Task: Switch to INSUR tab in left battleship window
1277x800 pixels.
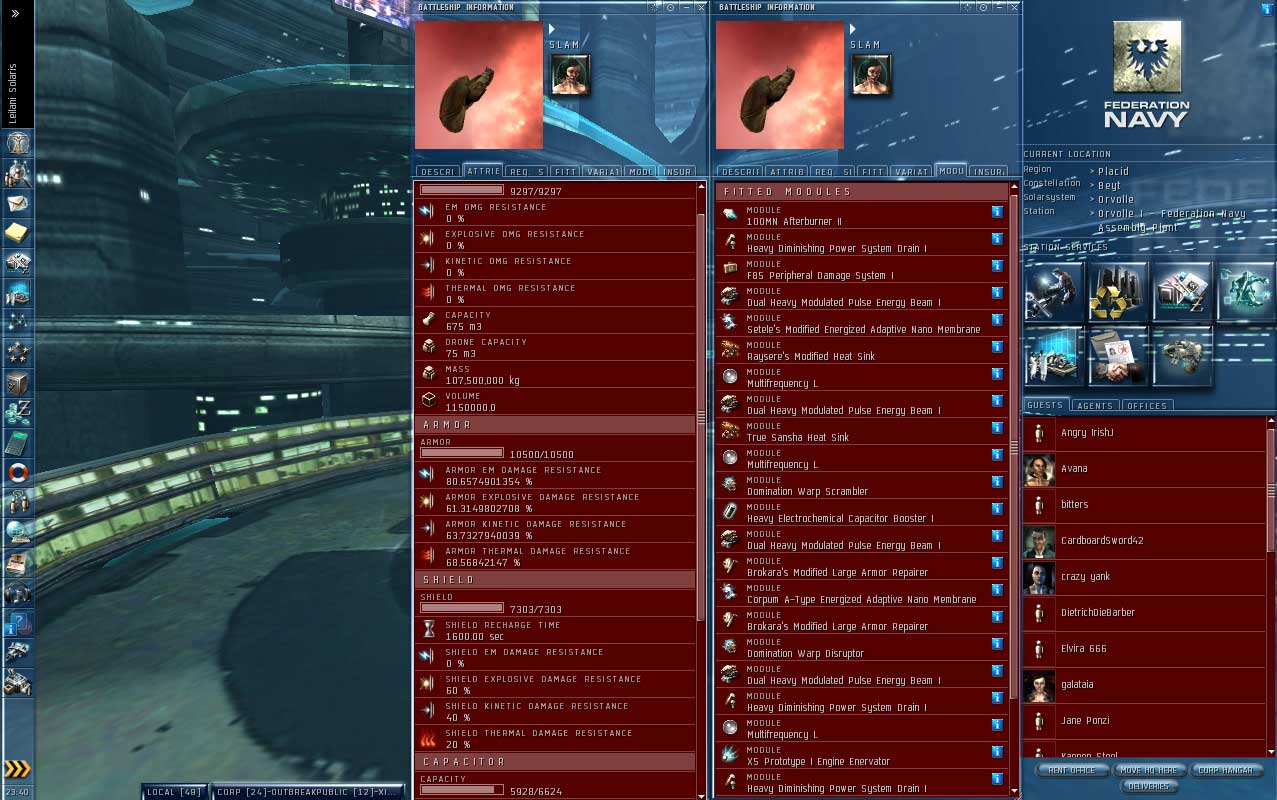Action: pyautogui.click(x=678, y=172)
